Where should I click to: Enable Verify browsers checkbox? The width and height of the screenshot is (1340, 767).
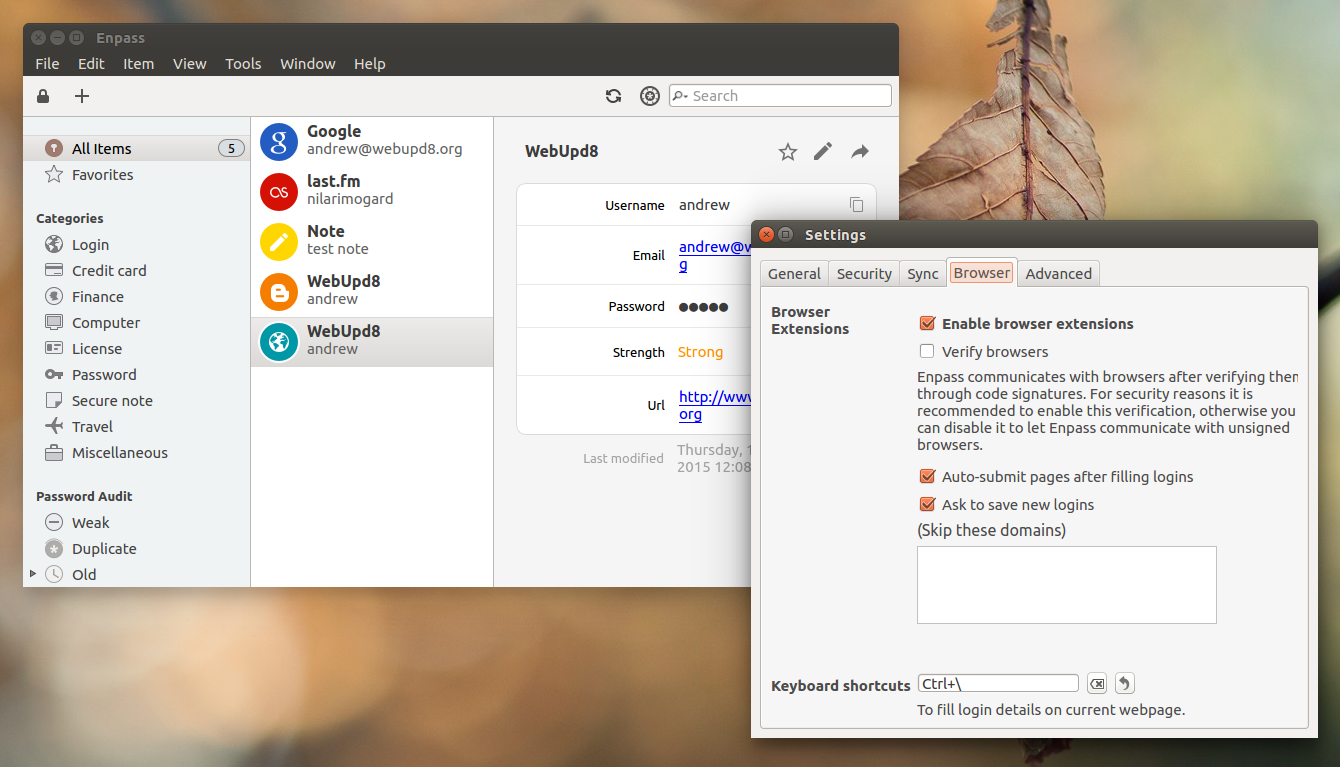[x=927, y=352]
